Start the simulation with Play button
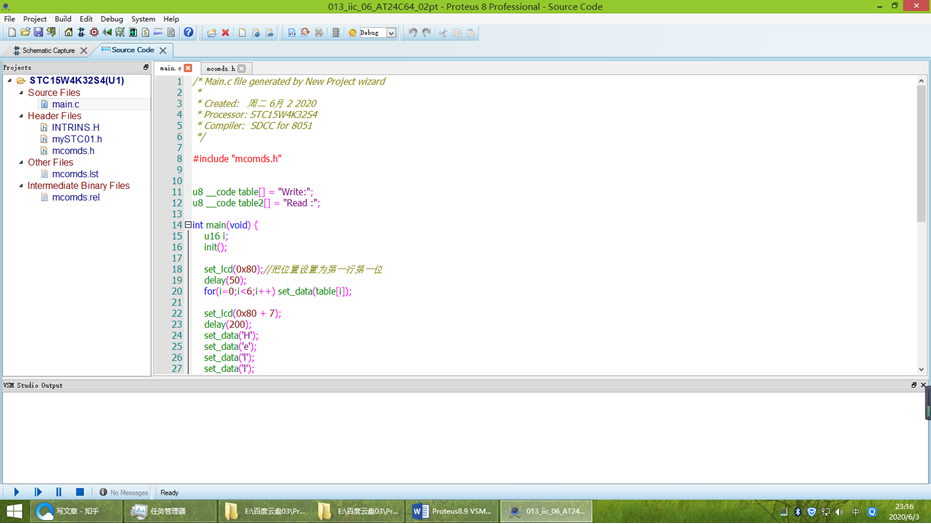 16,492
